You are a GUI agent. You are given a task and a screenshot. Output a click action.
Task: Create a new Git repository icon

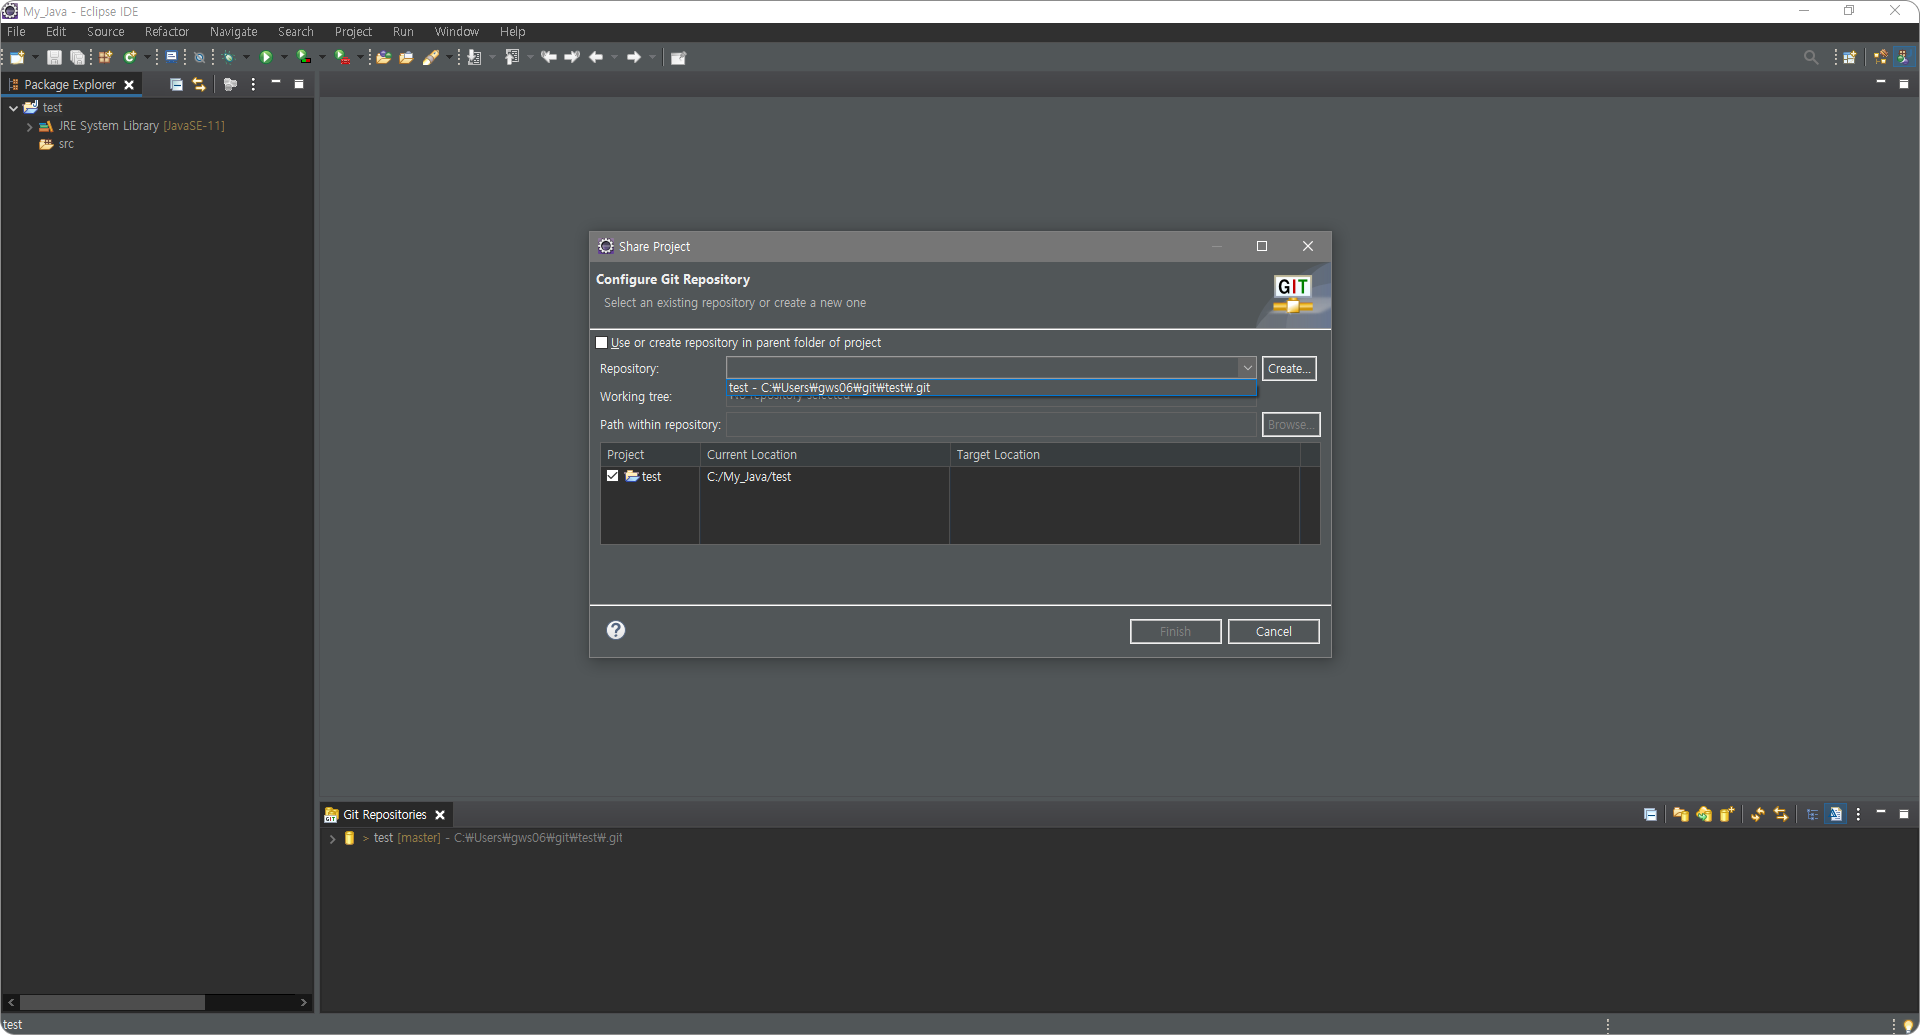(x=1727, y=815)
